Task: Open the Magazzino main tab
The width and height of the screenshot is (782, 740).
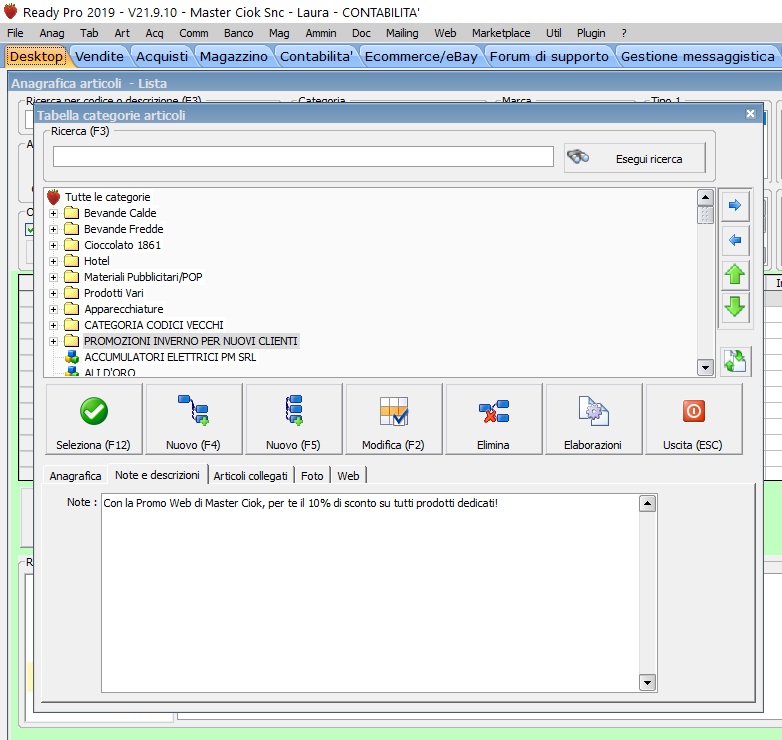Action: point(233,56)
